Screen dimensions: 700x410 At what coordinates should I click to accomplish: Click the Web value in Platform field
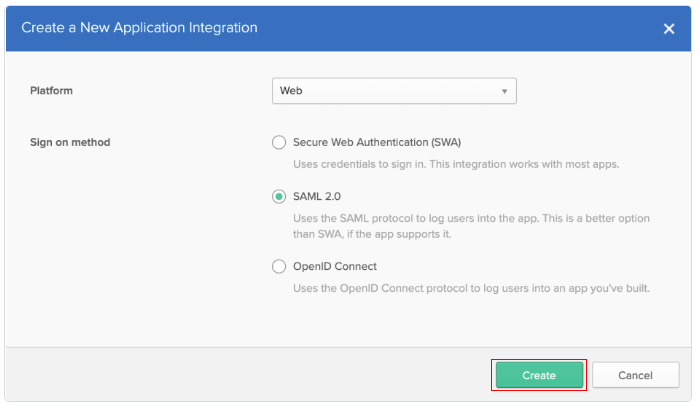(291, 91)
